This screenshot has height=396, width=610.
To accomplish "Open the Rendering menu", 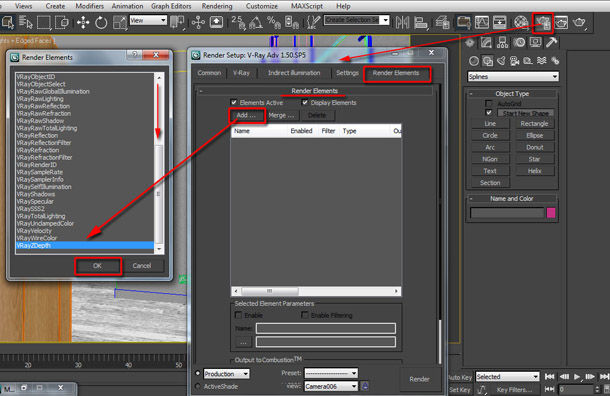I will [x=217, y=6].
